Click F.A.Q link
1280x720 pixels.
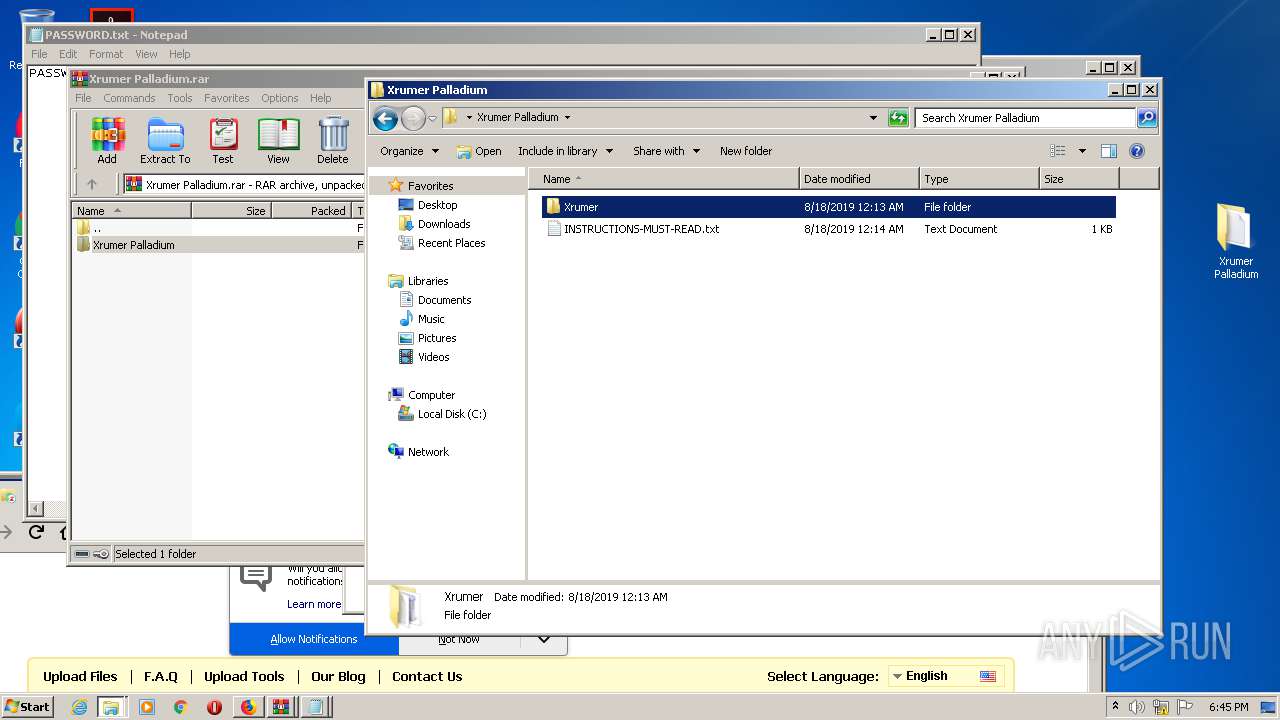pos(161,676)
